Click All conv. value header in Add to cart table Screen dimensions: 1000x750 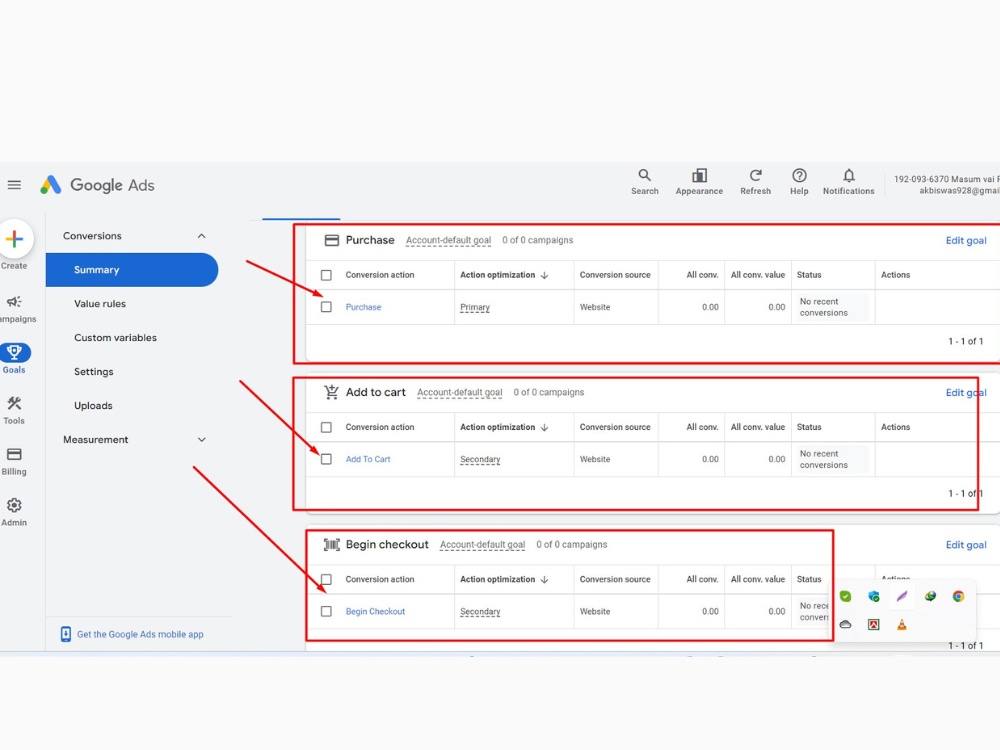tap(758, 427)
